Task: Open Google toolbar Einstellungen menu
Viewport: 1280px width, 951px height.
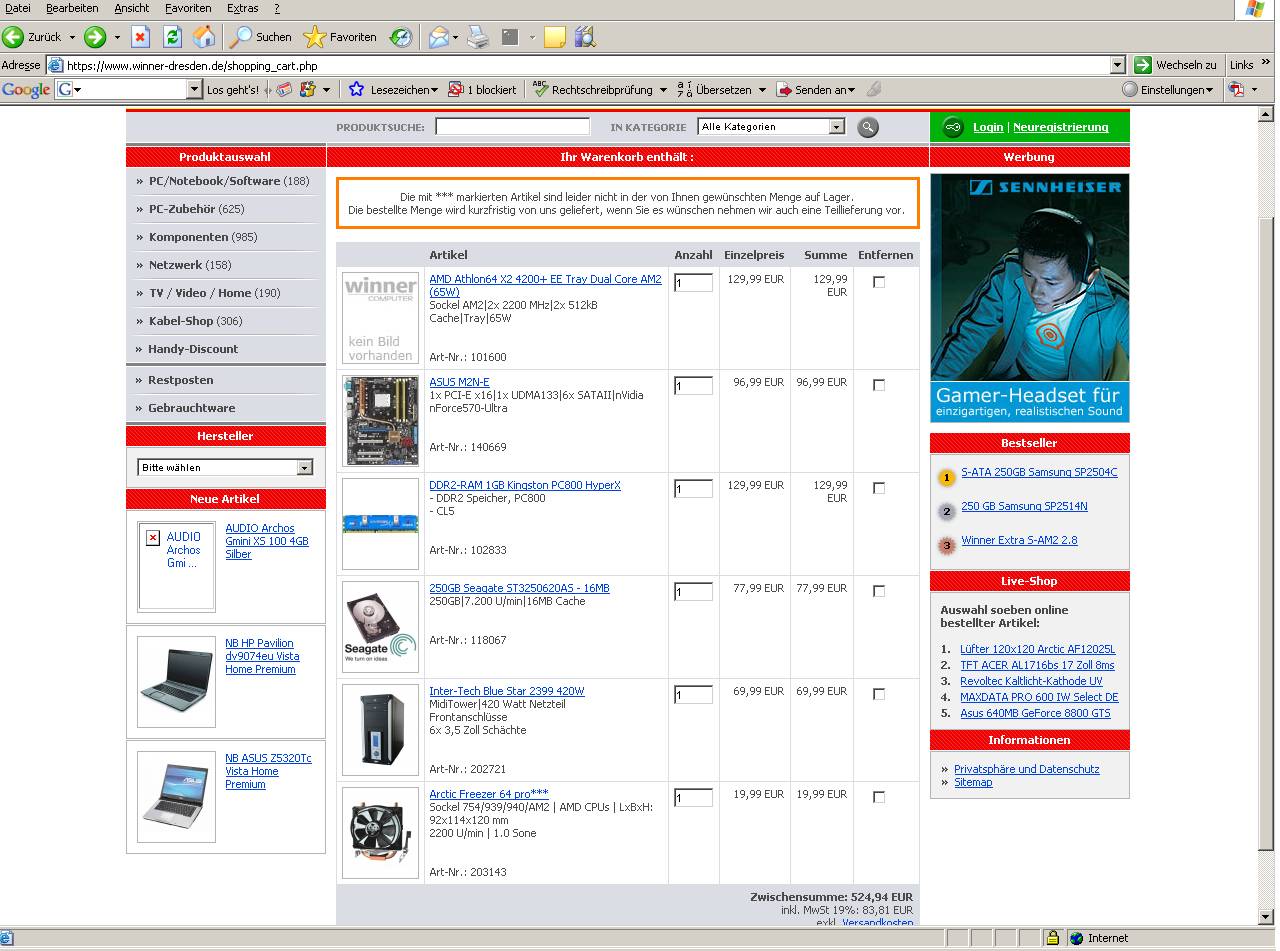Action: coord(1167,89)
